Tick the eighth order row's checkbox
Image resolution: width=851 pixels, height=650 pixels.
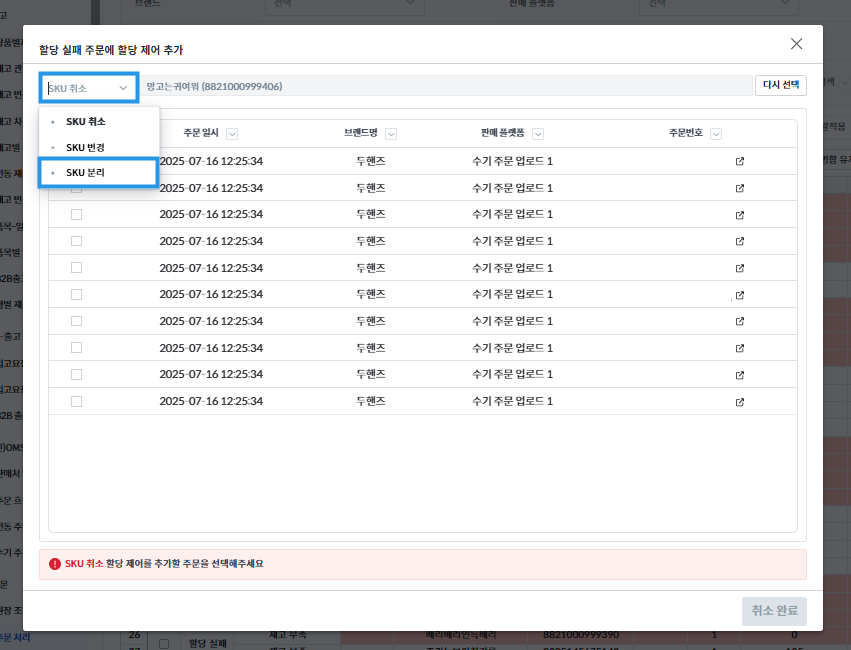[x=77, y=347]
